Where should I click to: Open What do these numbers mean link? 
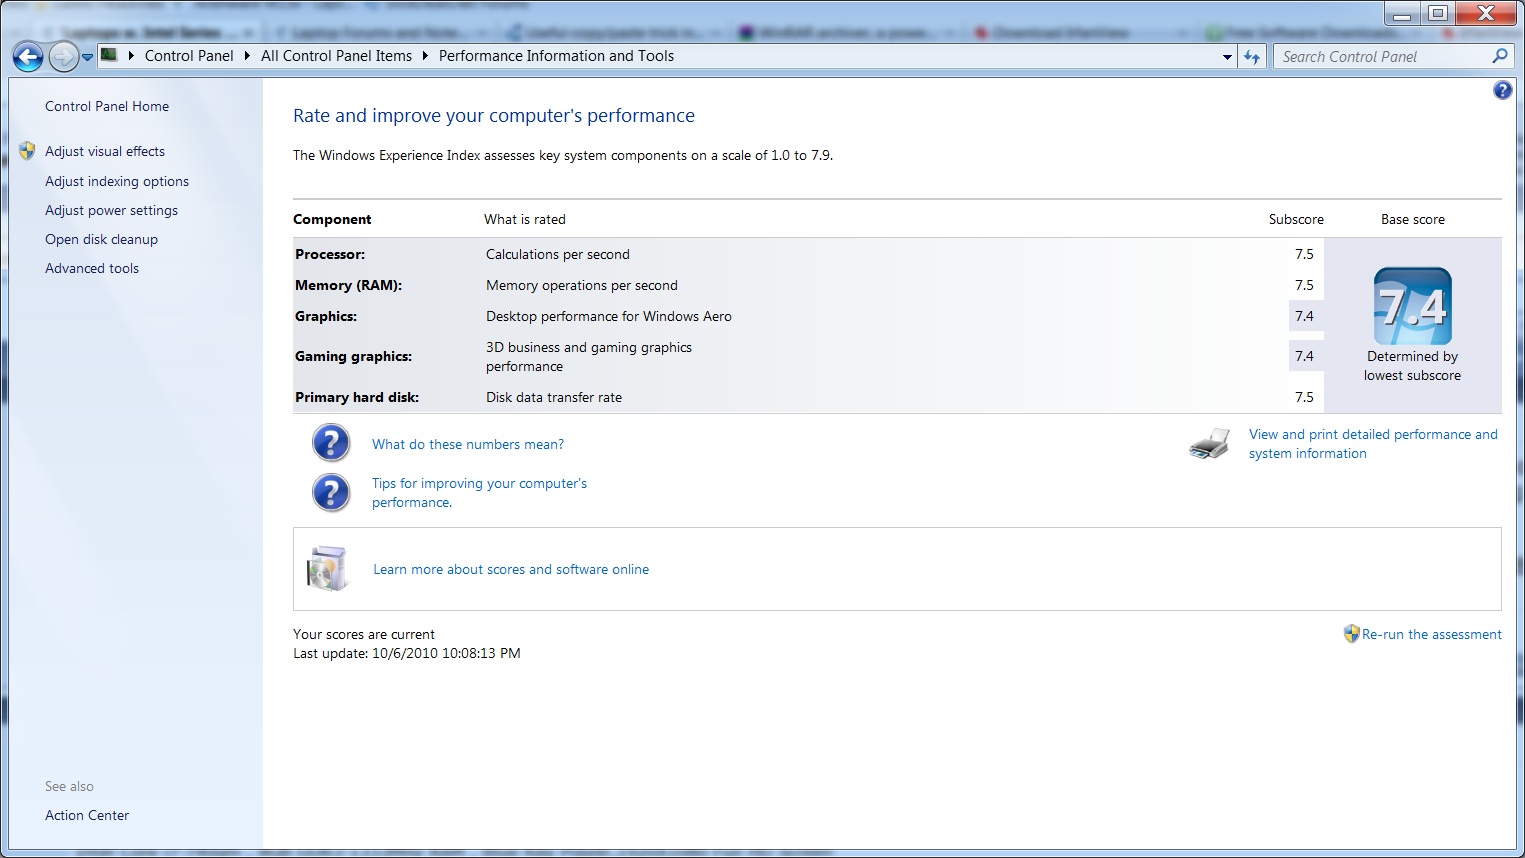coord(468,444)
